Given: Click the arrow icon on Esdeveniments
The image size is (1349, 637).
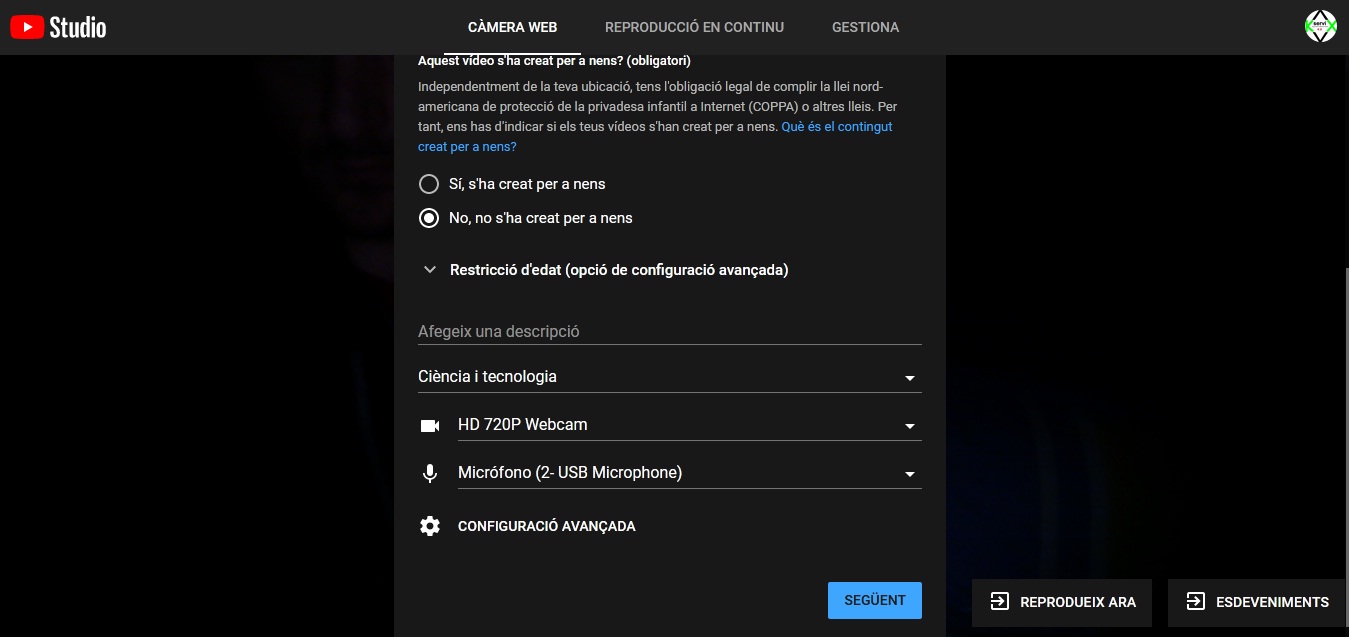Looking at the screenshot, I should tap(1195, 602).
